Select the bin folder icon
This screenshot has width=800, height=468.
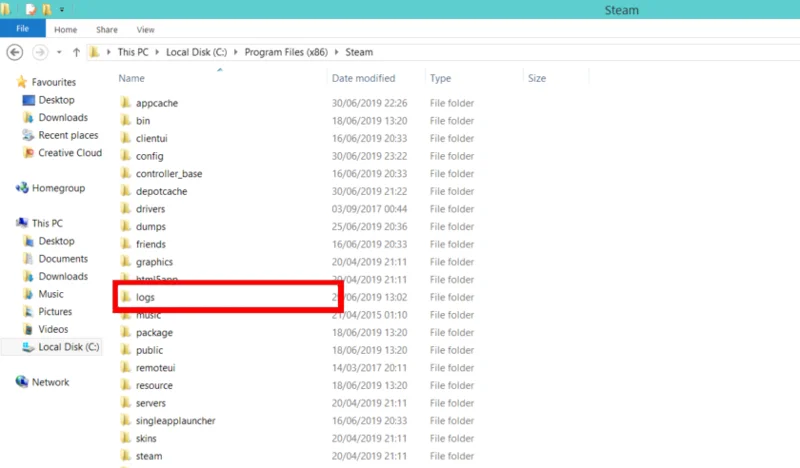pyautogui.click(x=126, y=120)
